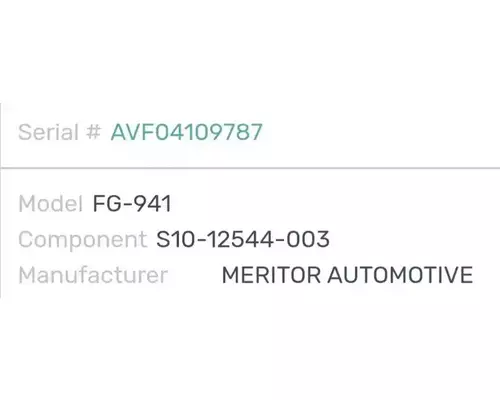Click the 'AVF' prefix of the green serial link
Screen dimensions: 500x400
click(133, 132)
